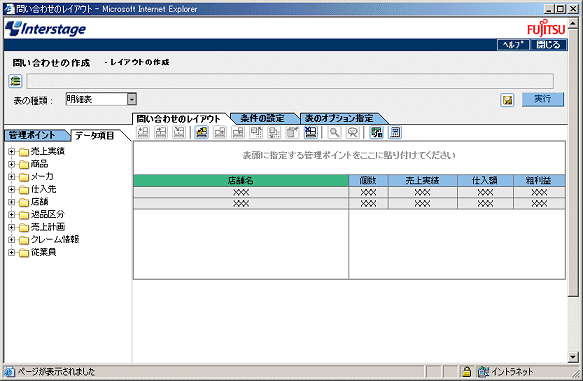Viewport: 583px width, 381px height.
Task: Select the クレーム情報 tree label
Action: pos(55,240)
